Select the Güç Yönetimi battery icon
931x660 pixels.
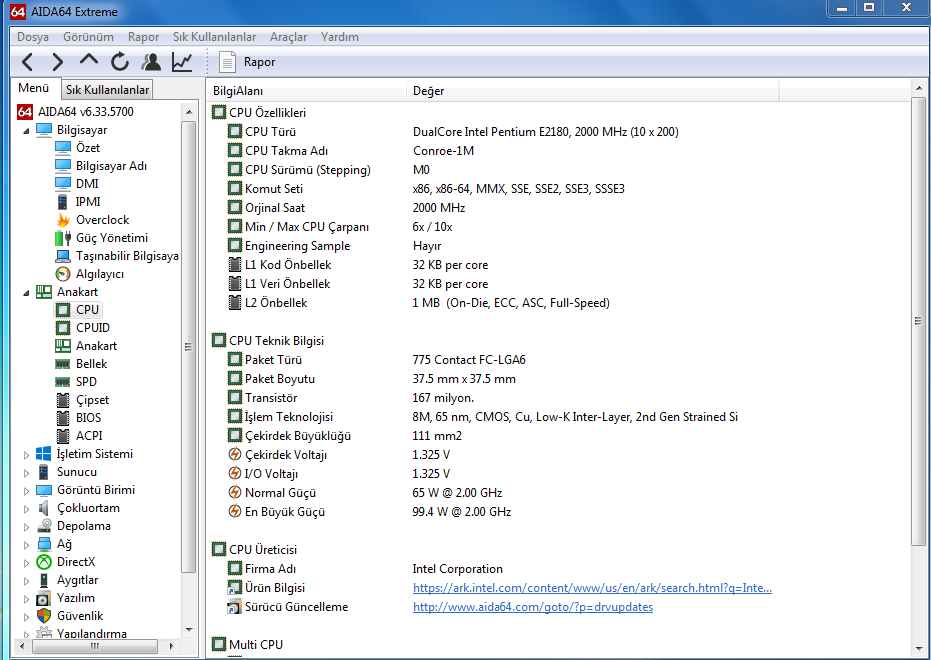(x=62, y=238)
